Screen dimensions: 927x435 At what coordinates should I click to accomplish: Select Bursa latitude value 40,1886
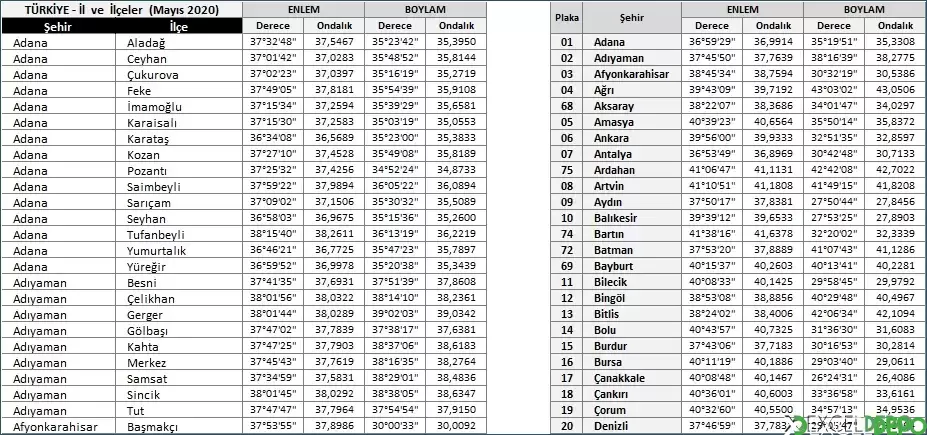[x=774, y=362]
